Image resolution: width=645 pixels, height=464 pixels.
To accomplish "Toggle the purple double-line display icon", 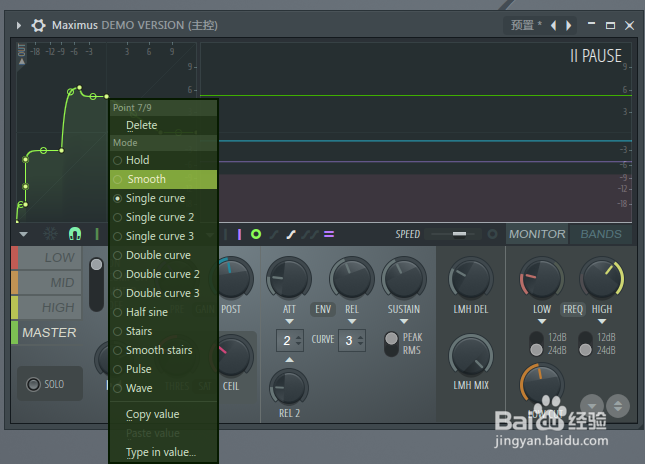I will click(329, 234).
